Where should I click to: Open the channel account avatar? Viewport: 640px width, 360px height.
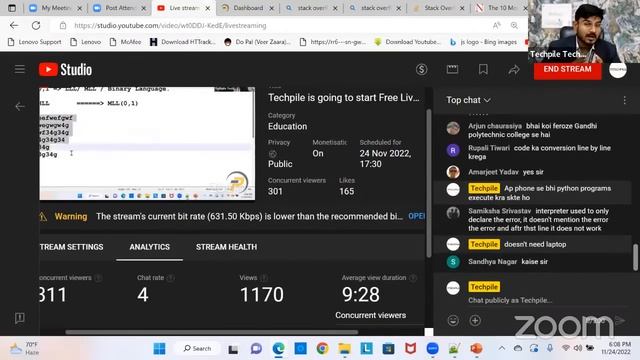click(618, 69)
